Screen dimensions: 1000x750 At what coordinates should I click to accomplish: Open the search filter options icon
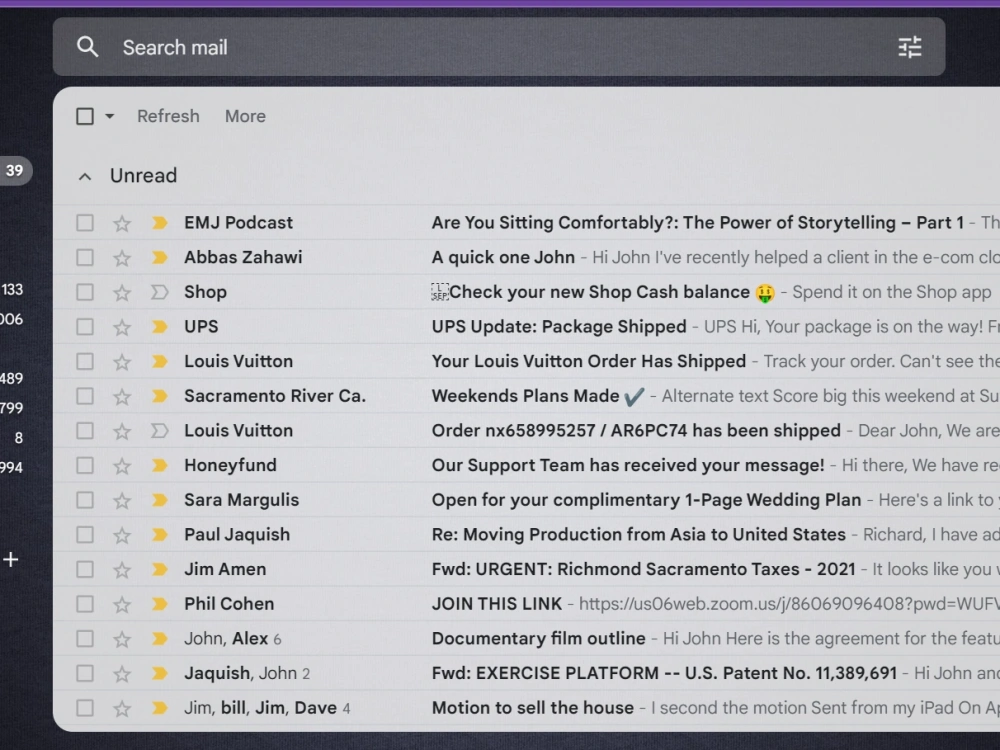click(x=909, y=47)
